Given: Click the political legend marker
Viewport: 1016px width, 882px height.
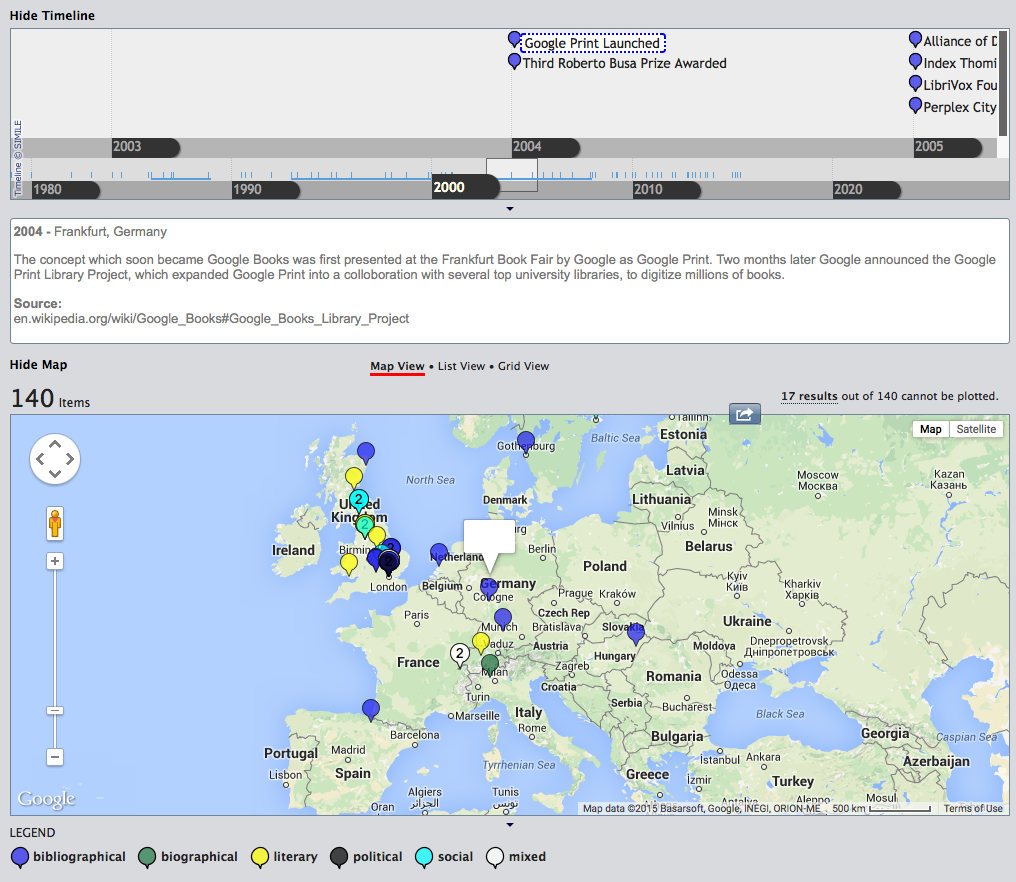Looking at the screenshot, I should pyautogui.click(x=339, y=857).
